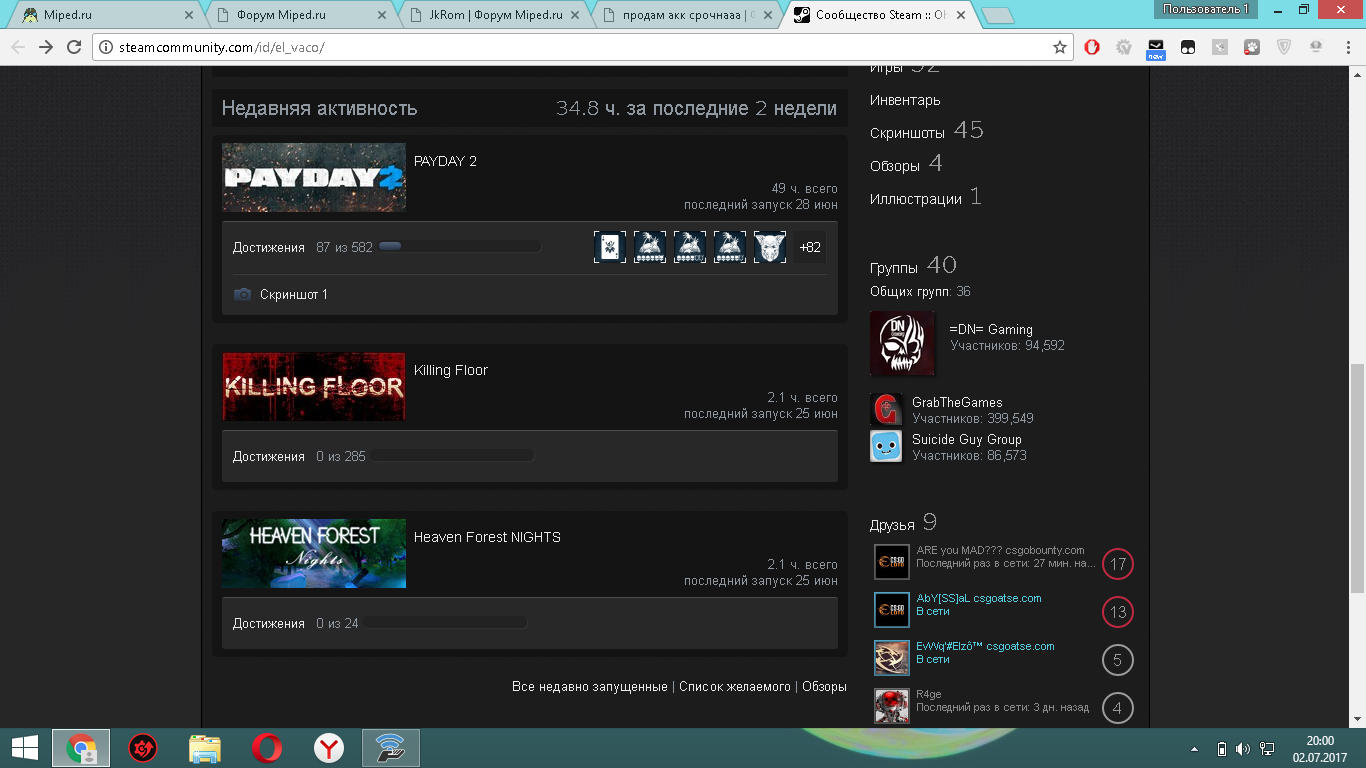Show the +82 more PAYDAY 2 achievements
1366x768 pixels.
click(x=810, y=247)
